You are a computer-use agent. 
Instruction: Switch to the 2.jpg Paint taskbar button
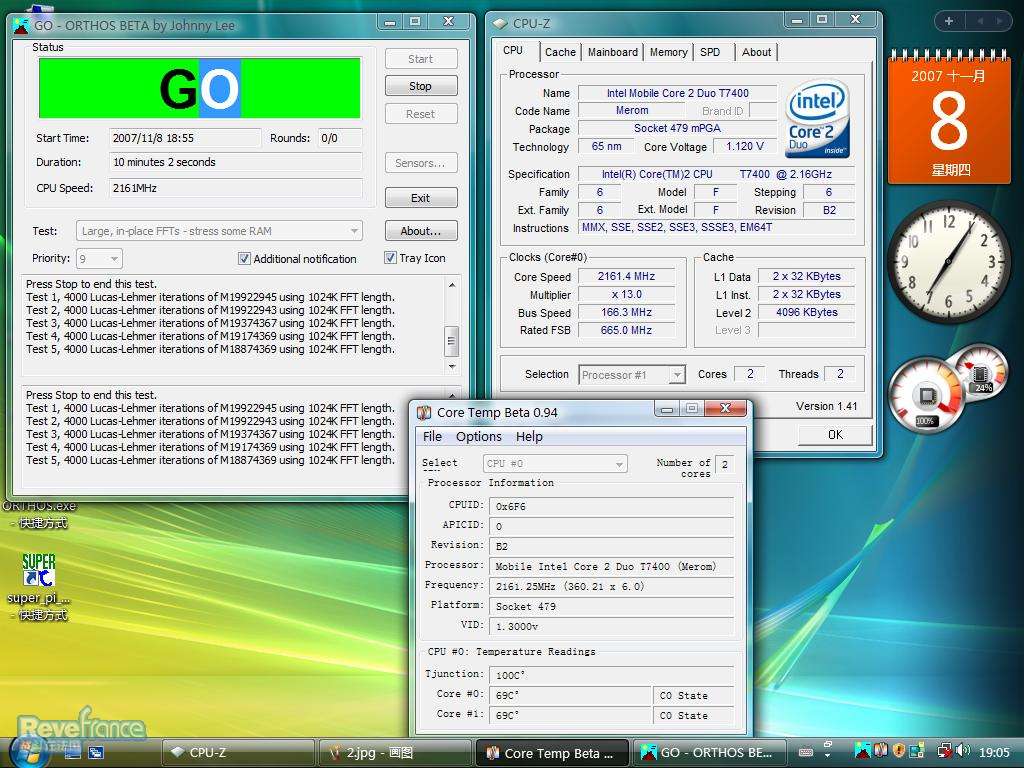[x=396, y=753]
